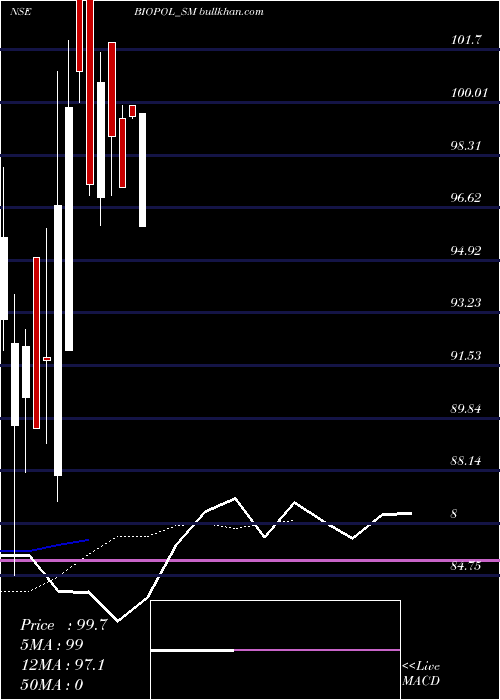The height and width of the screenshot is (700, 500).
Task: Click the 5MA : 99 readout
Action: [x=52, y=645]
